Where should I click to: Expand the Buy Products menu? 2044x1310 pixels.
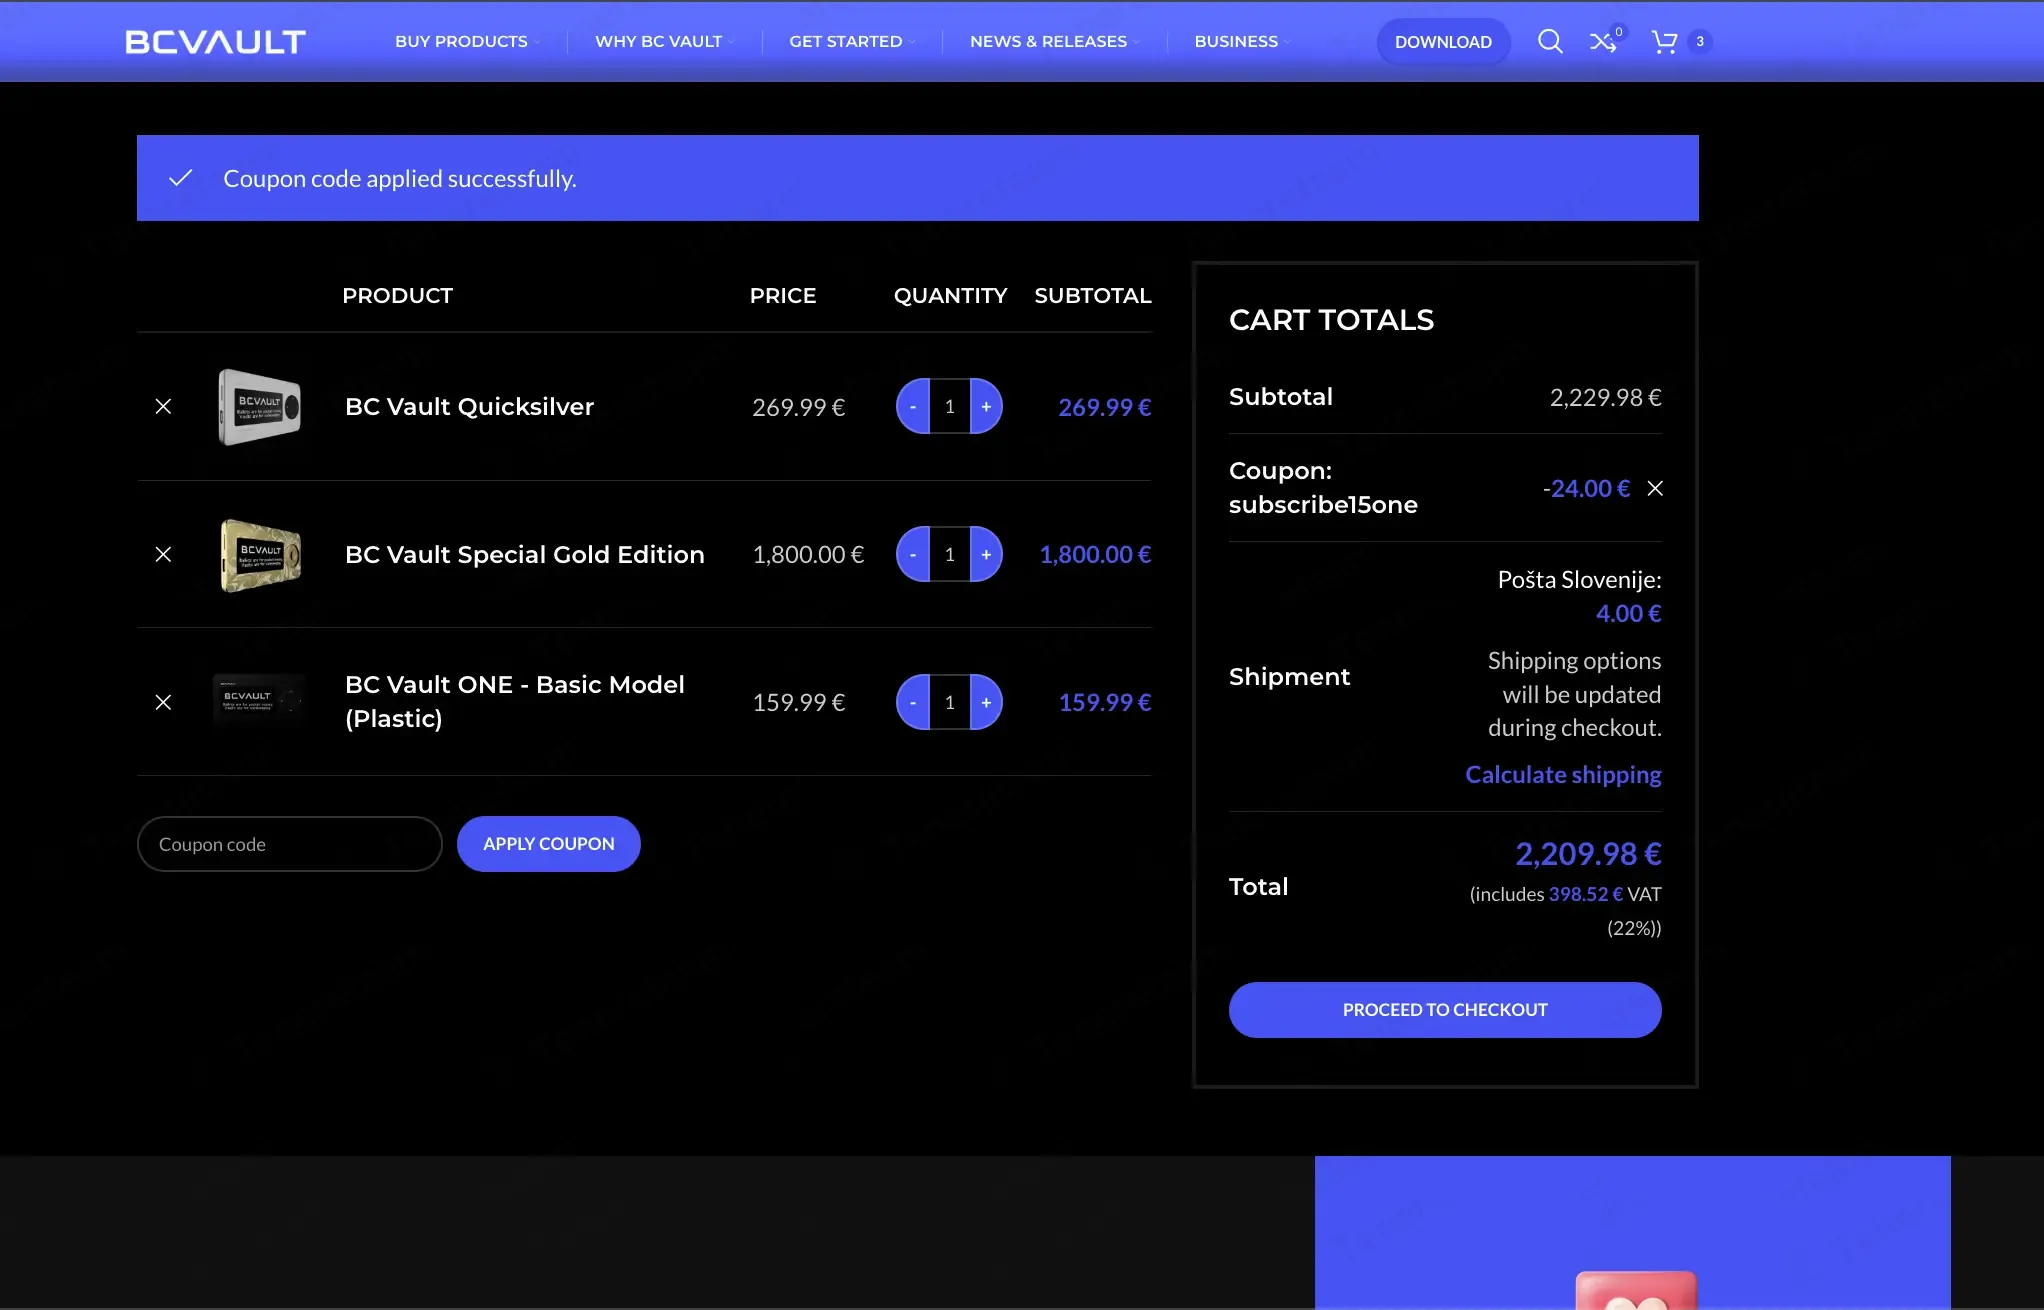click(467, 41)
